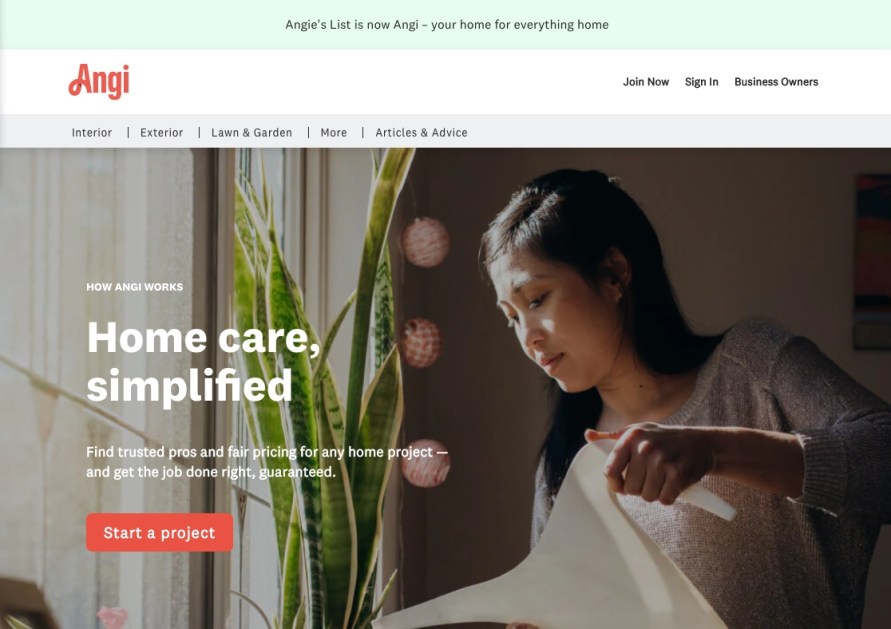The height and width of the screenshot is (629, 891).
Task: Click the Start a project button
Action: click(x=160, y=532)
